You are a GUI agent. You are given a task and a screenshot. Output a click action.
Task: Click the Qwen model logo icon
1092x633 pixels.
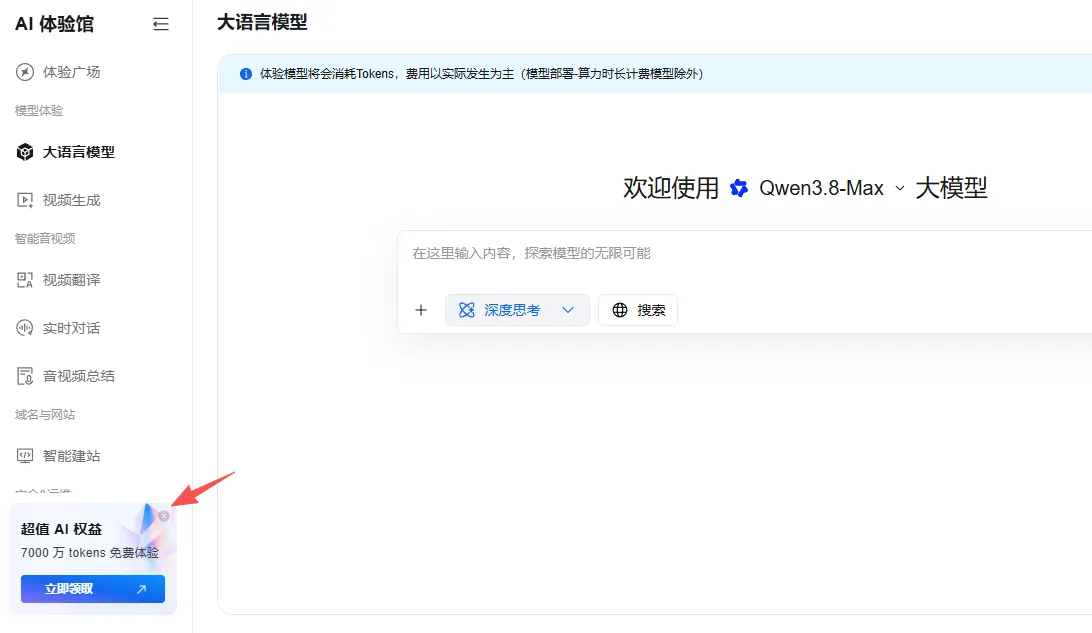tap(739, 188)
